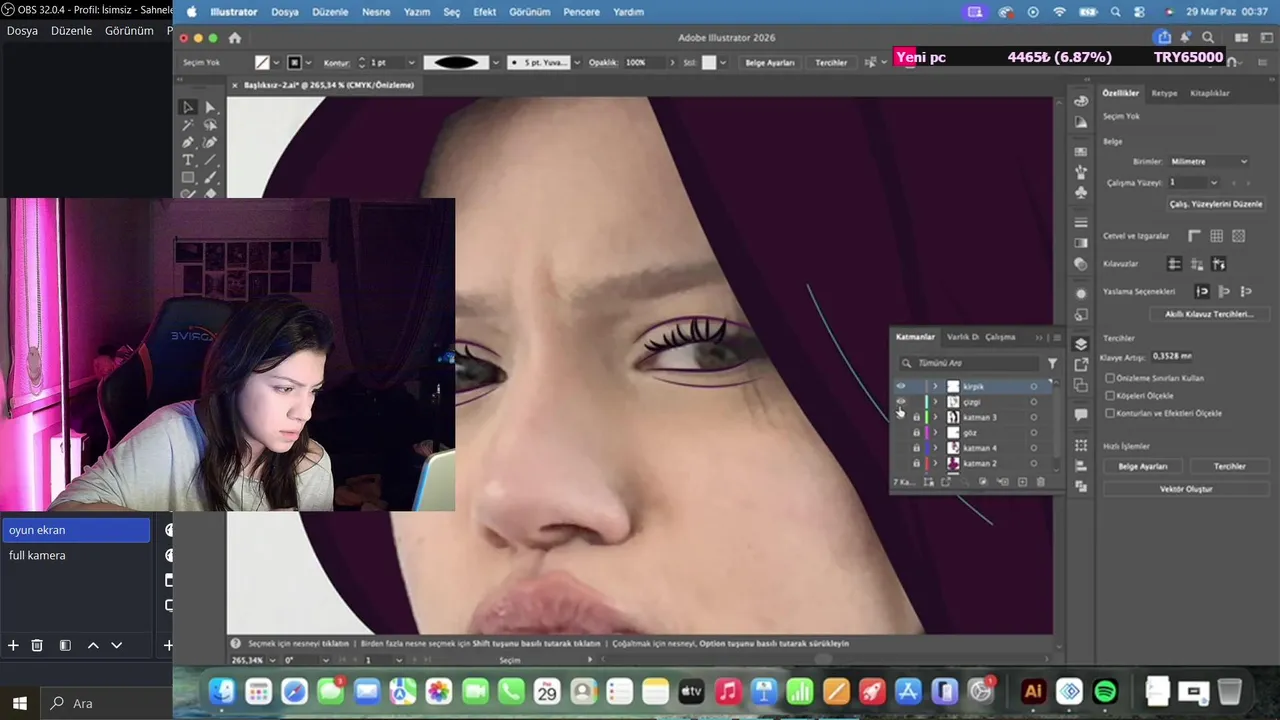This screenshot has width=1280, height=720.
Task: Enable Önizleme Sınırları Kullan checkbox
Action: pos(1109,378)
